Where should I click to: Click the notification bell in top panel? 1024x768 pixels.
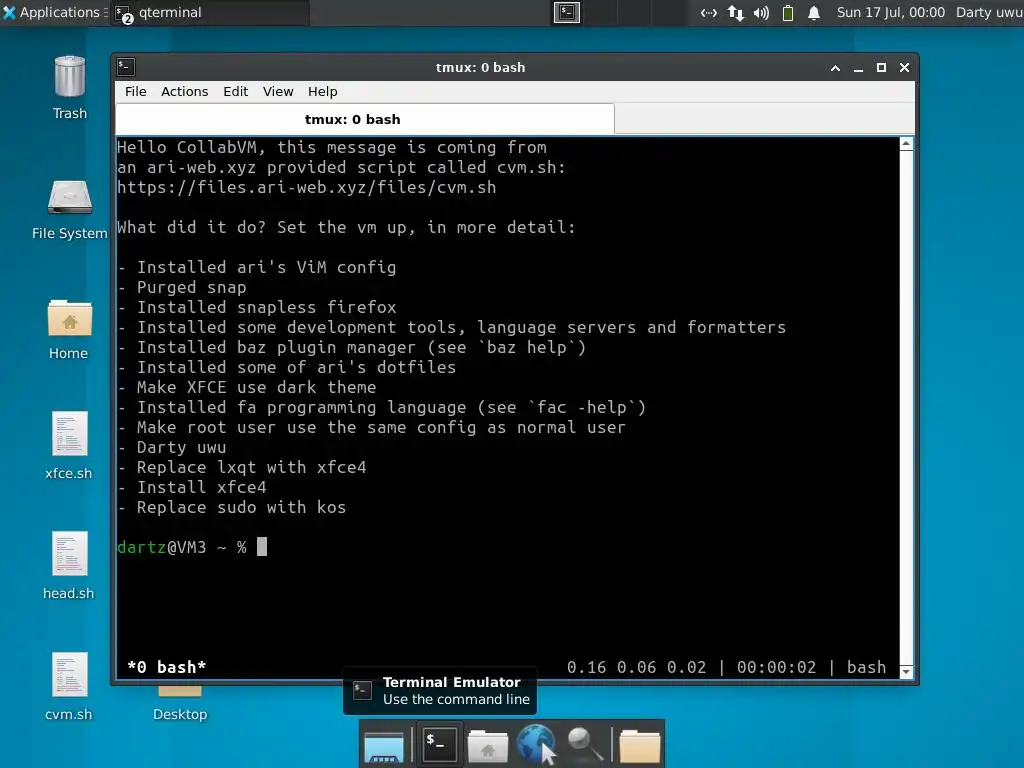click(814, 12)
